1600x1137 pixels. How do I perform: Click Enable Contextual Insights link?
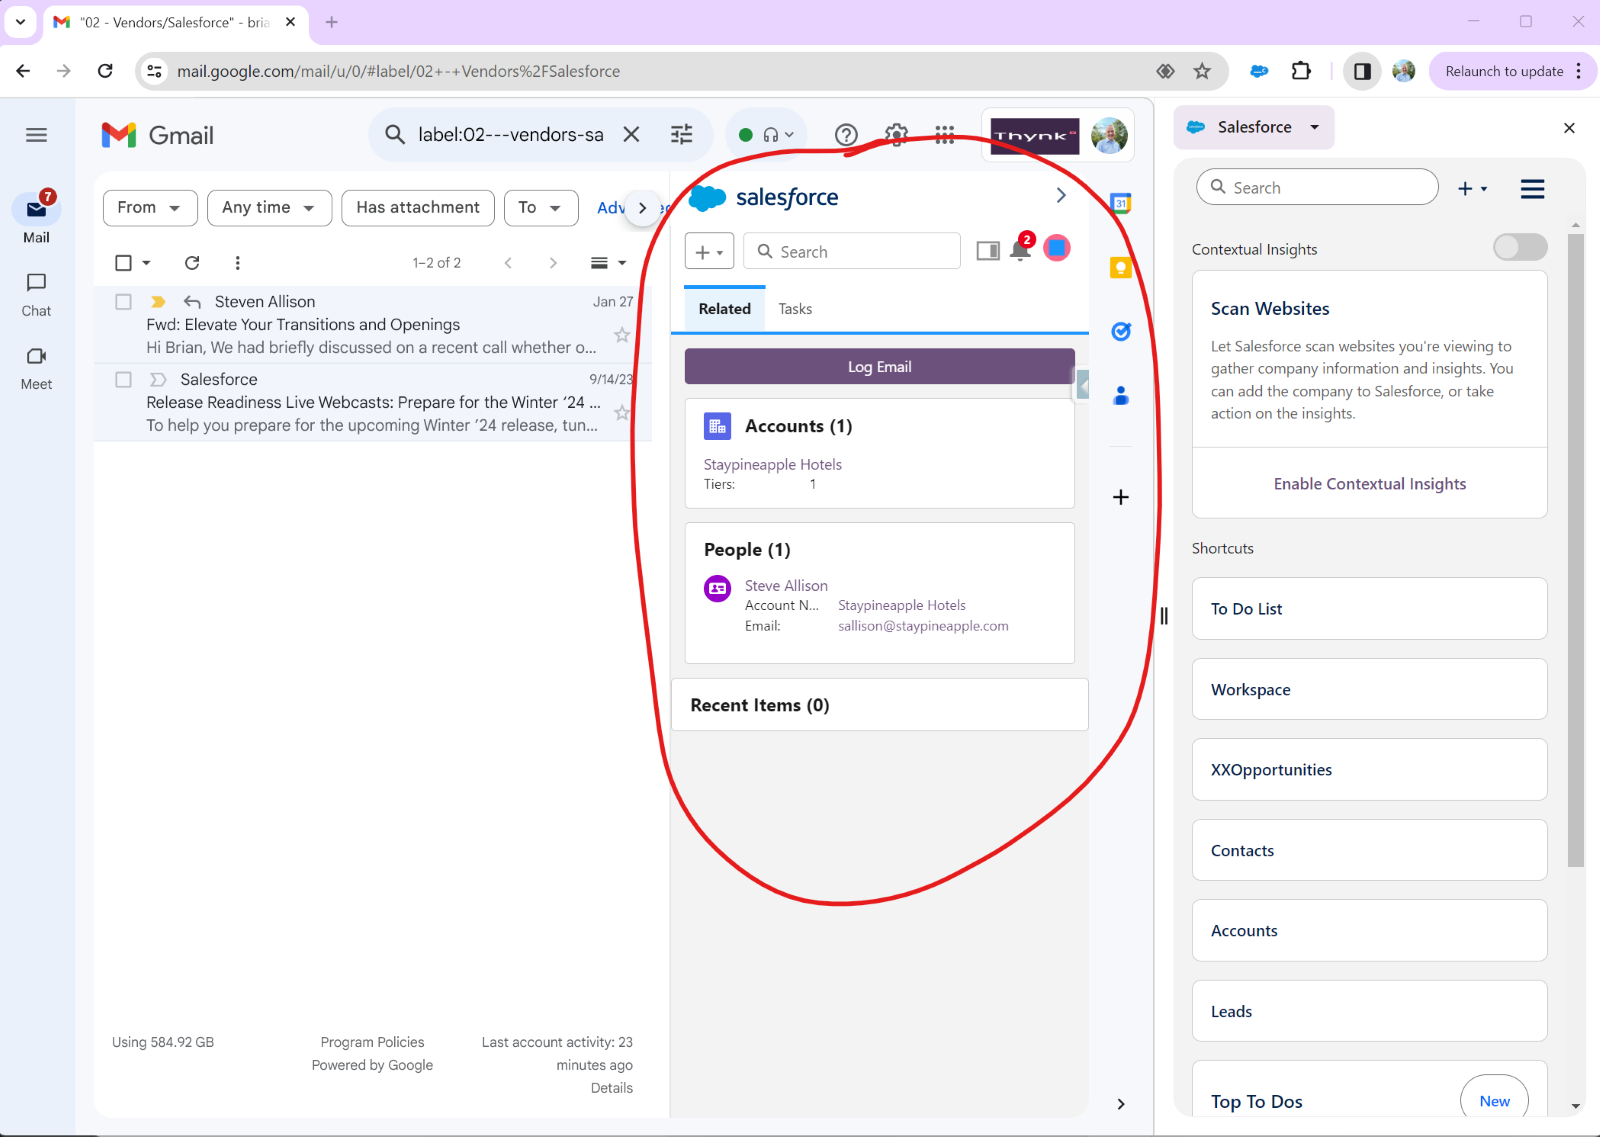click(x=1369, y=484)
